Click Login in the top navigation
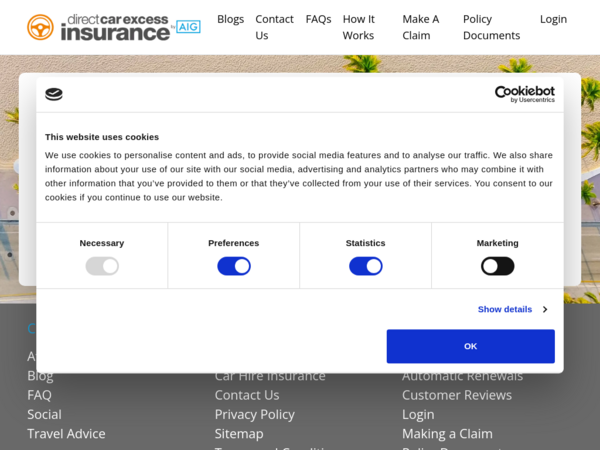The image size is (600, 450). pyautogui.click(x=553, y=19)
